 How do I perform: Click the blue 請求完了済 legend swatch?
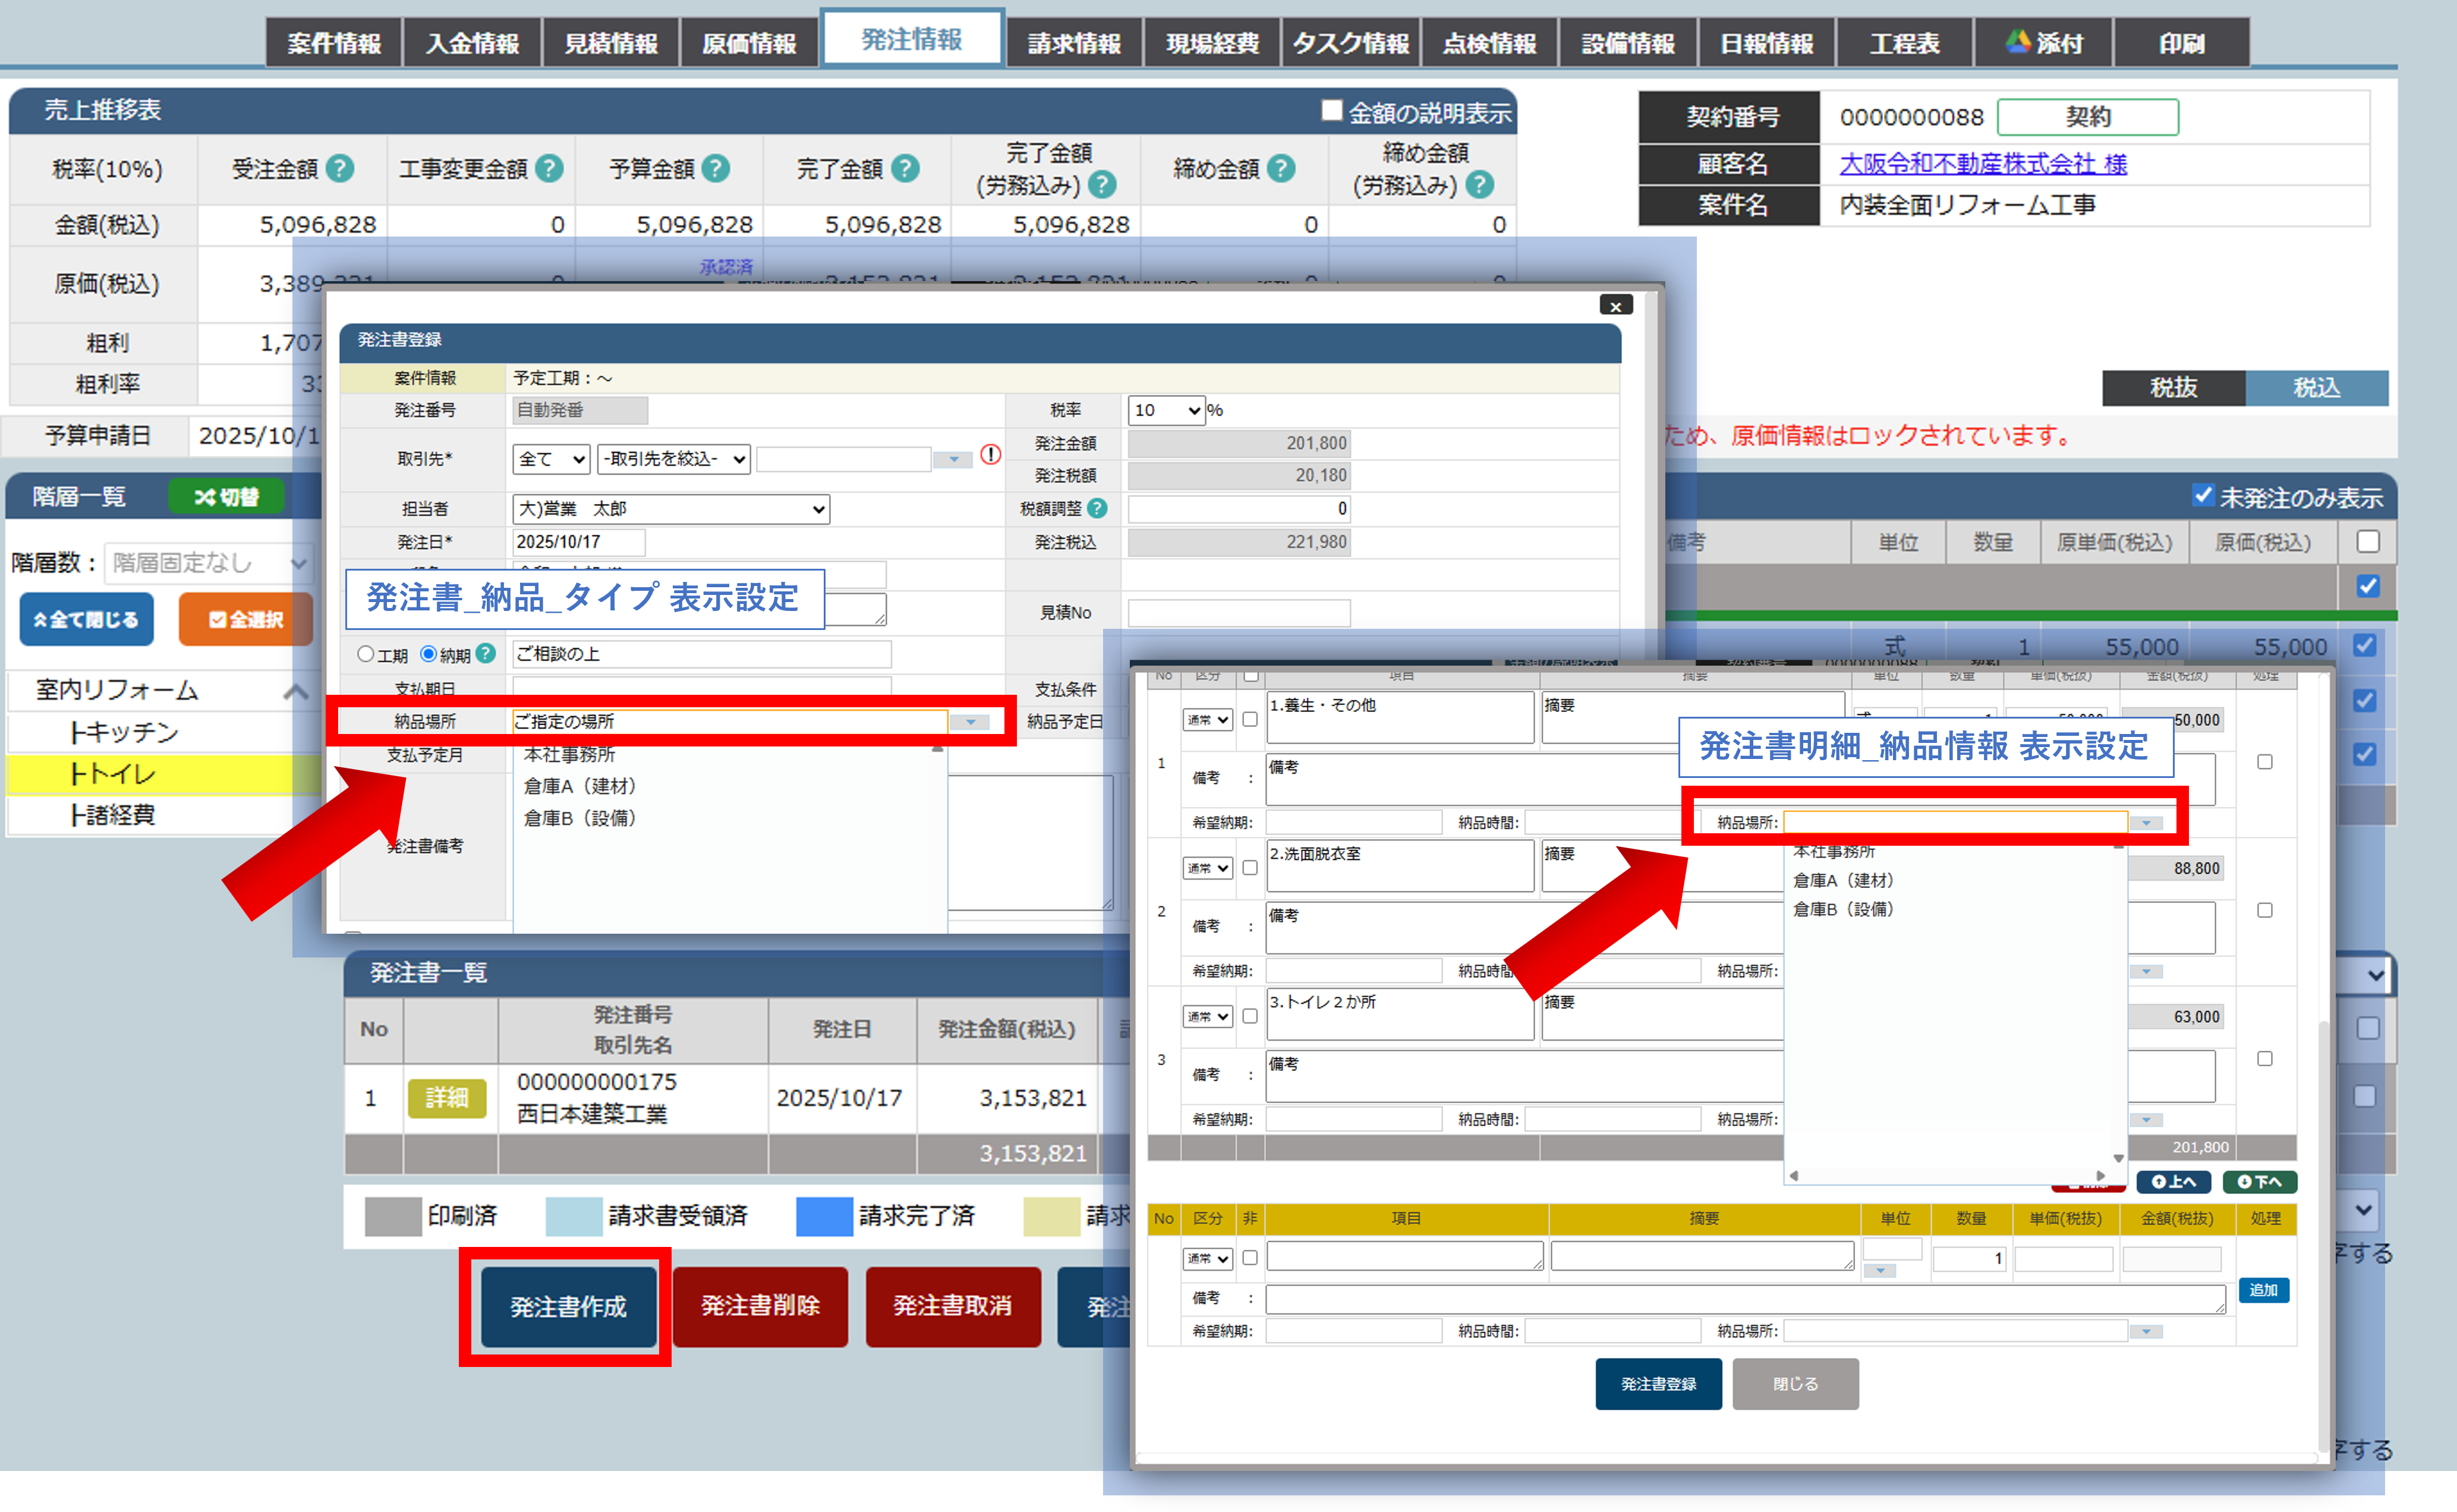click(824, 1216)
